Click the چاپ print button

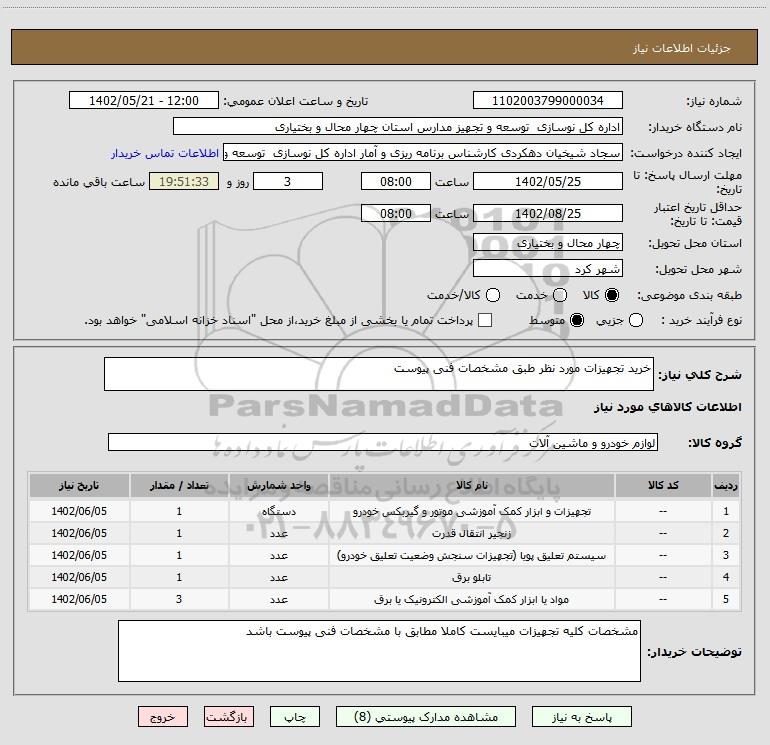295,717
